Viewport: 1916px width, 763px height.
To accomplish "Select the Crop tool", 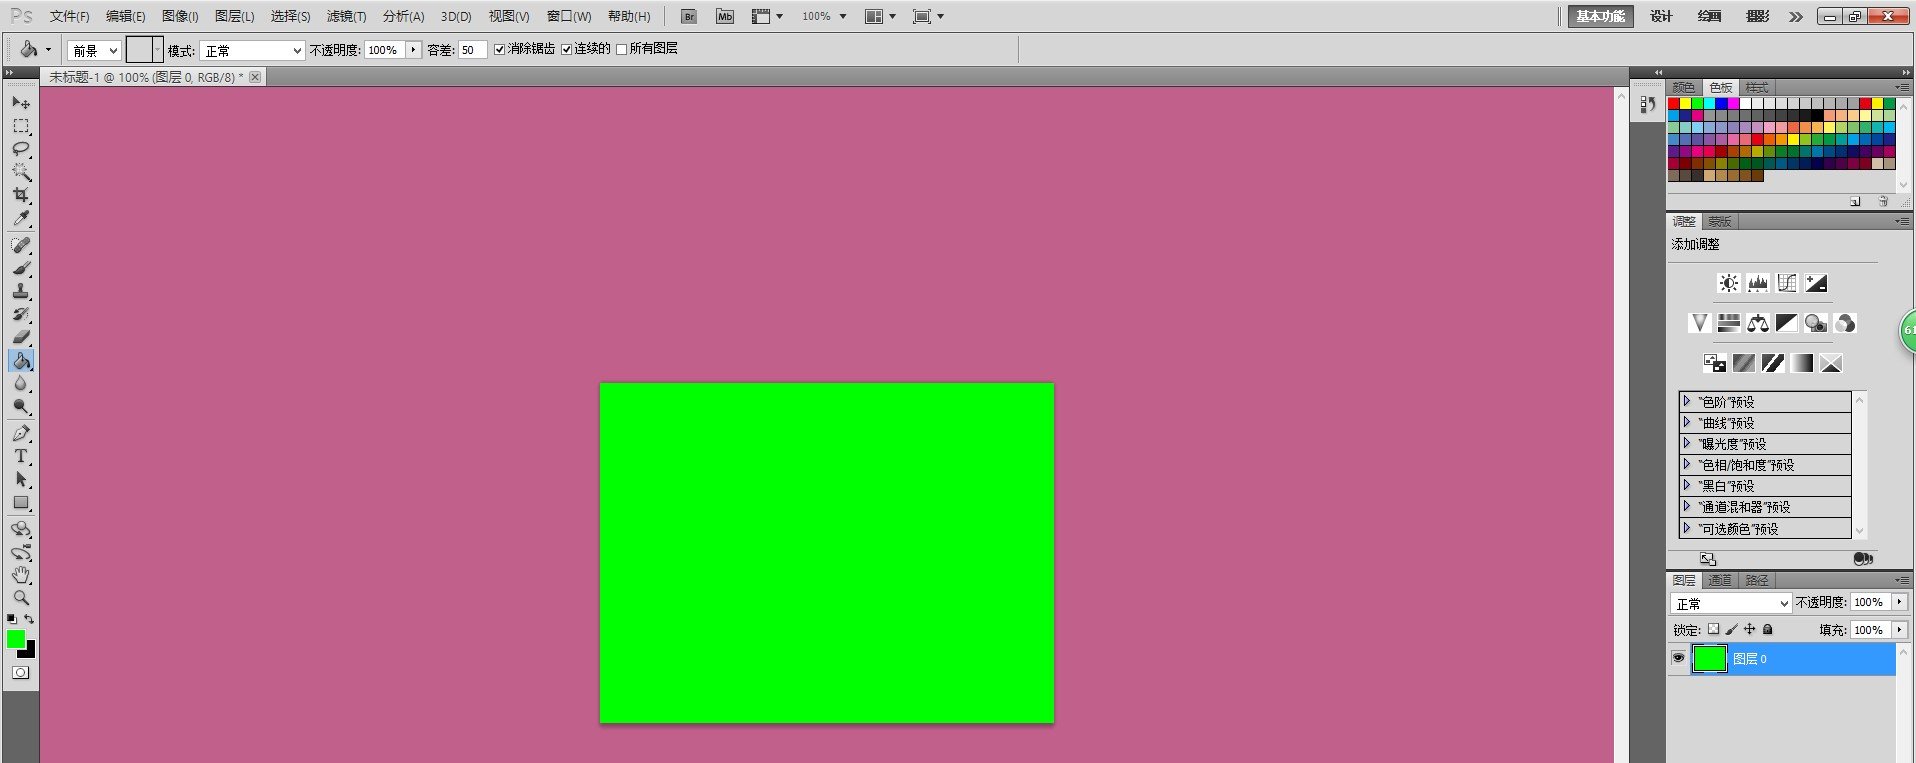I will click(21, 195).
